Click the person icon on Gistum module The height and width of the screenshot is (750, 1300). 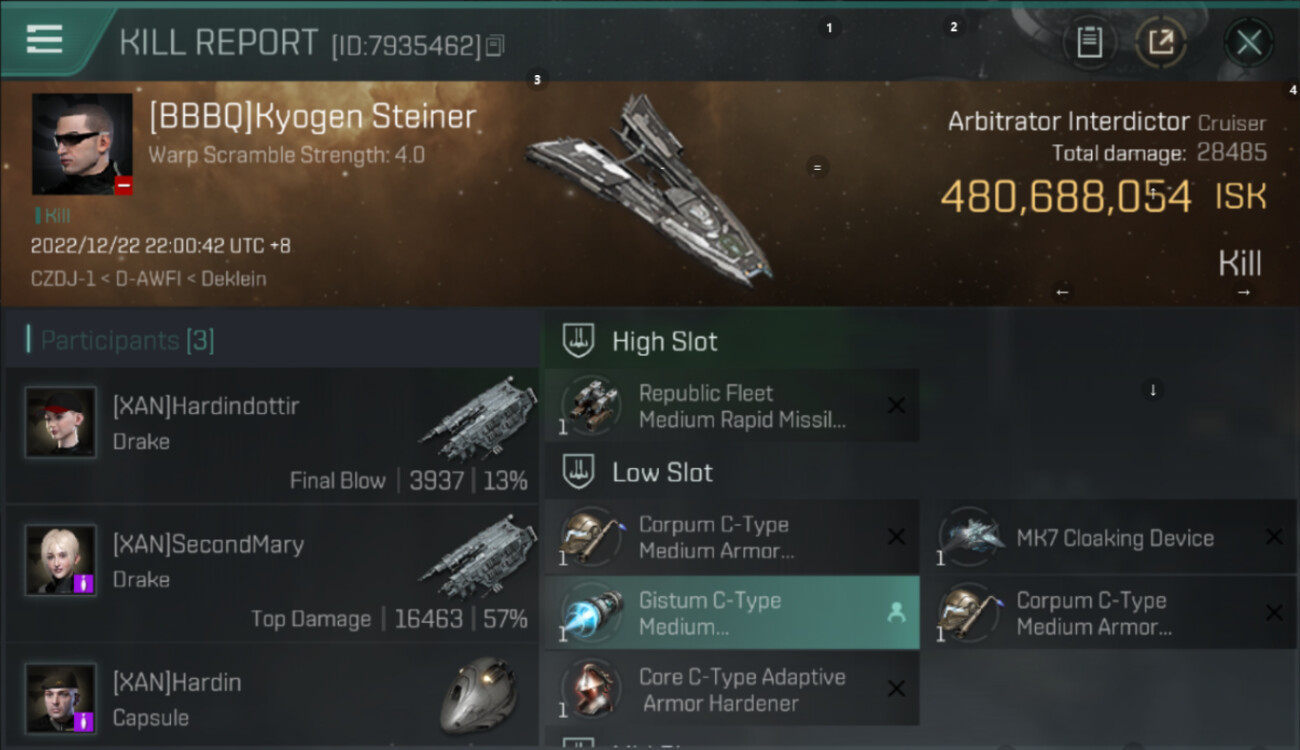pyautogui.click(x=896, y=613)
